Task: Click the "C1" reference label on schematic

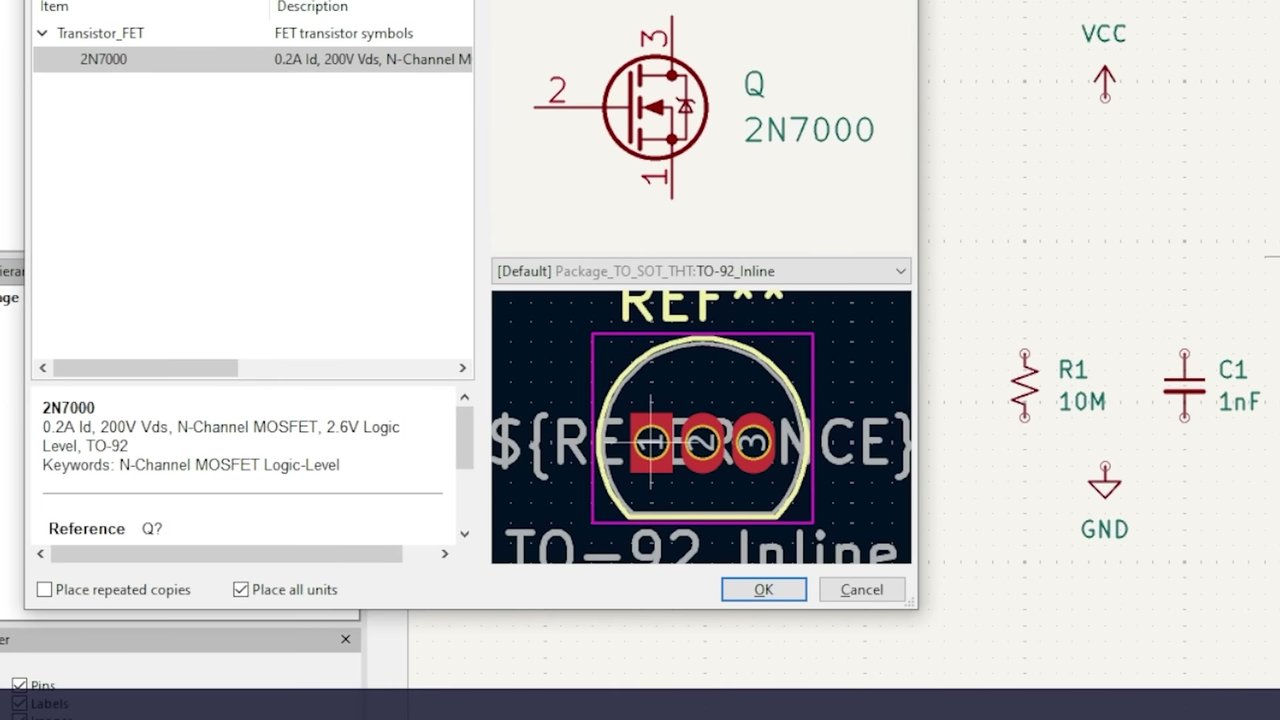Action: (x=1233, y=370)
